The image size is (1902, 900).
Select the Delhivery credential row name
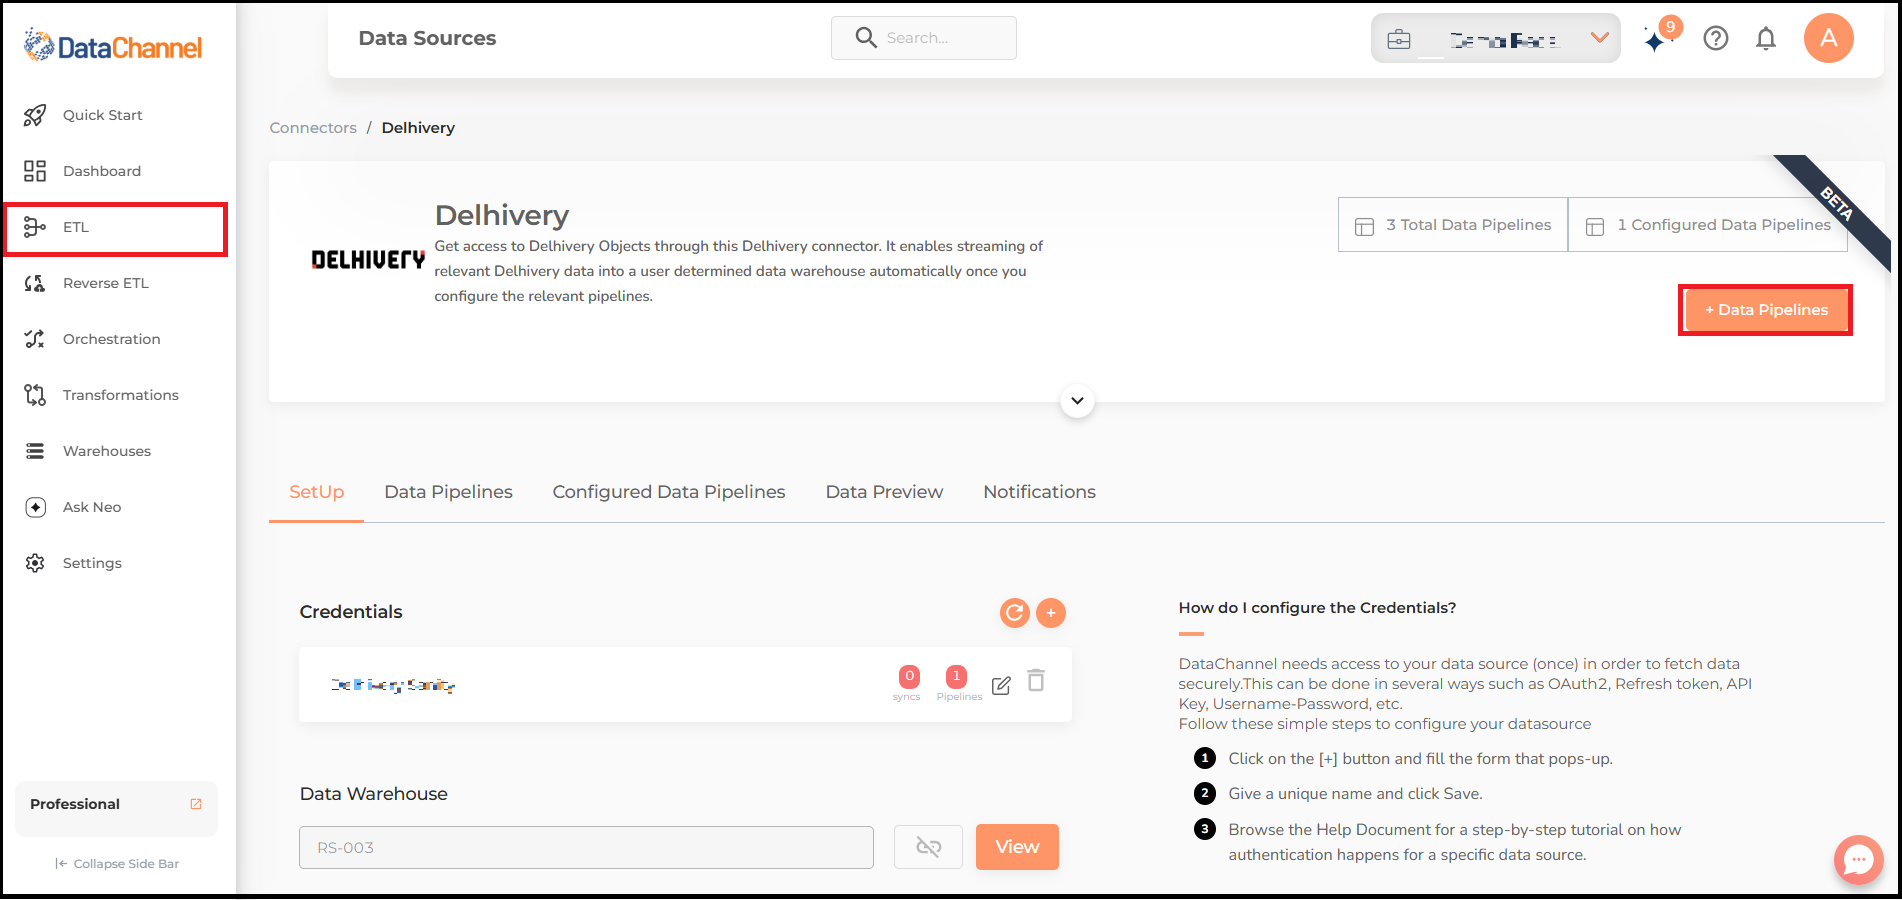point(393,685)
